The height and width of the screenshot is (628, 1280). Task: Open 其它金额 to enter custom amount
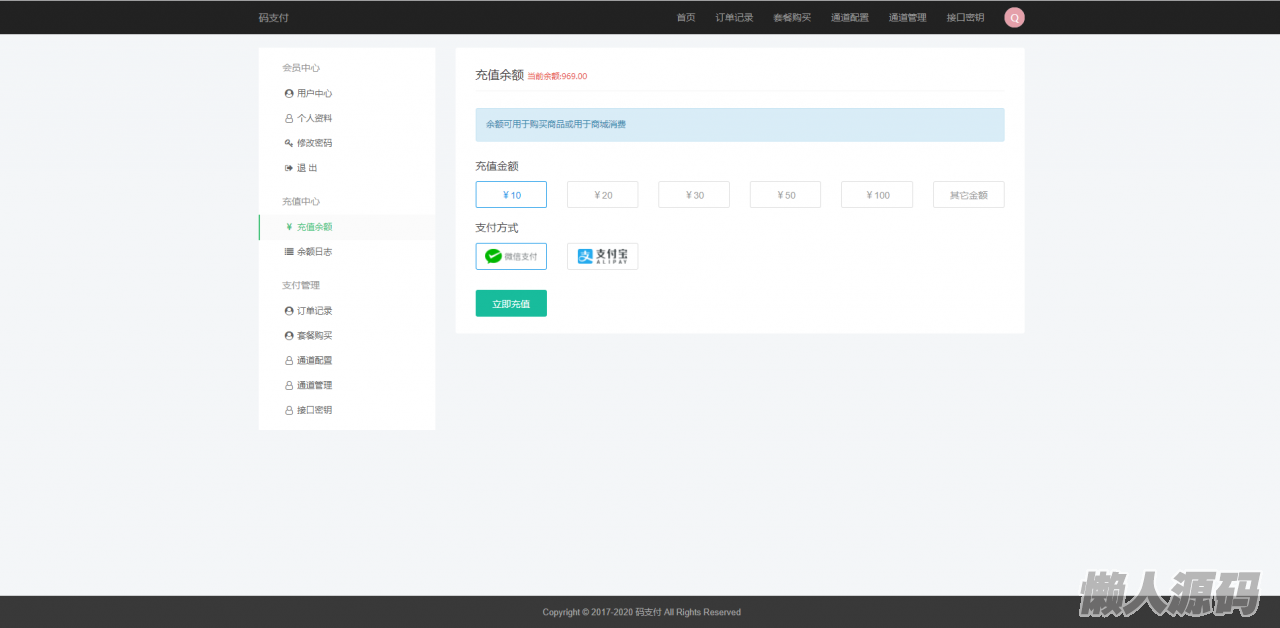968,195
